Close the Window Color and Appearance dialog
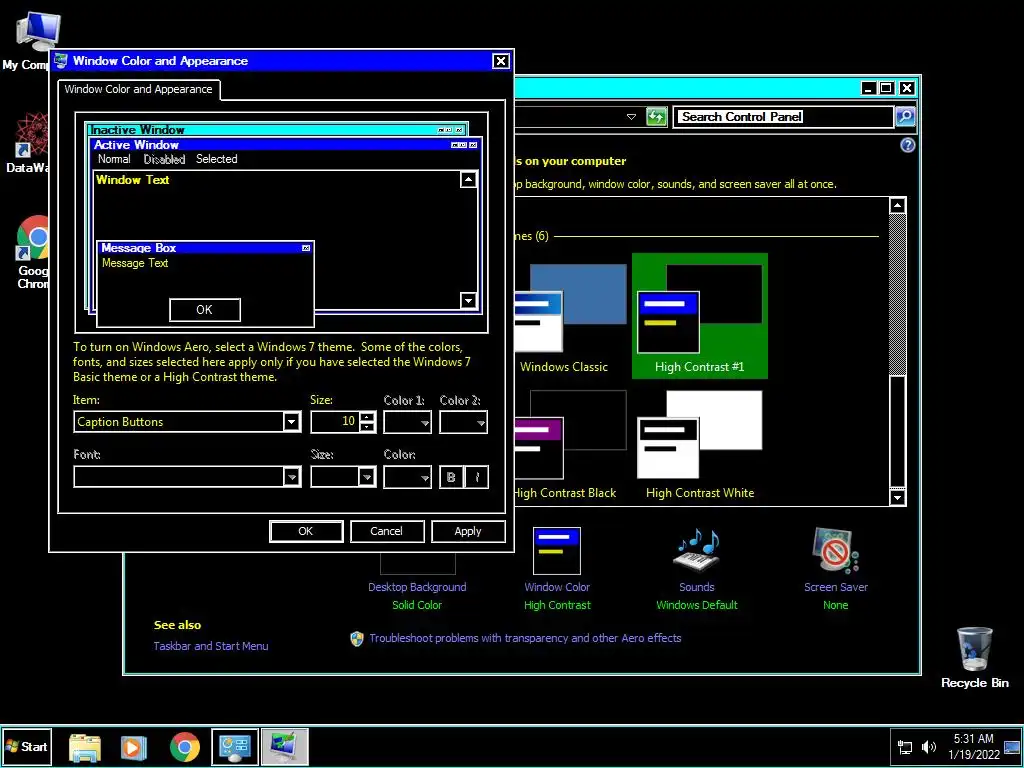The image size is (1024, 768). (x=500, y=61)
